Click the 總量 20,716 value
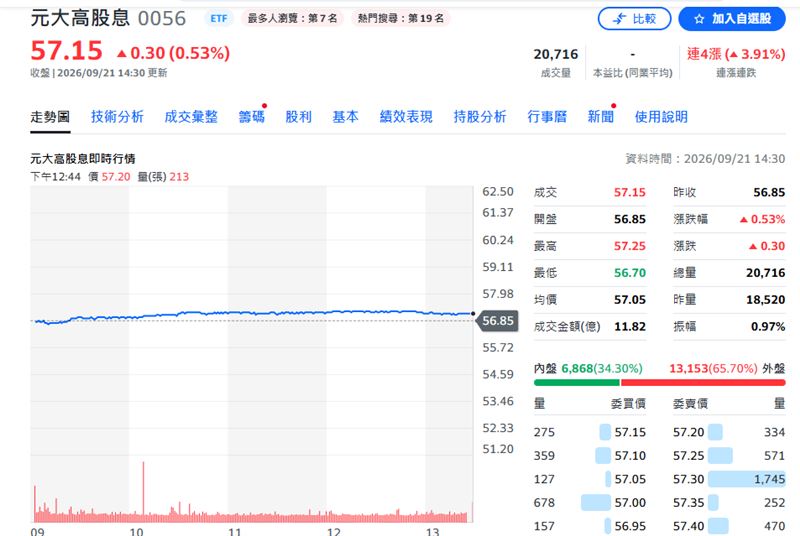Image resolution: width=800 pixels, height=536 pixels. point(765,273)
